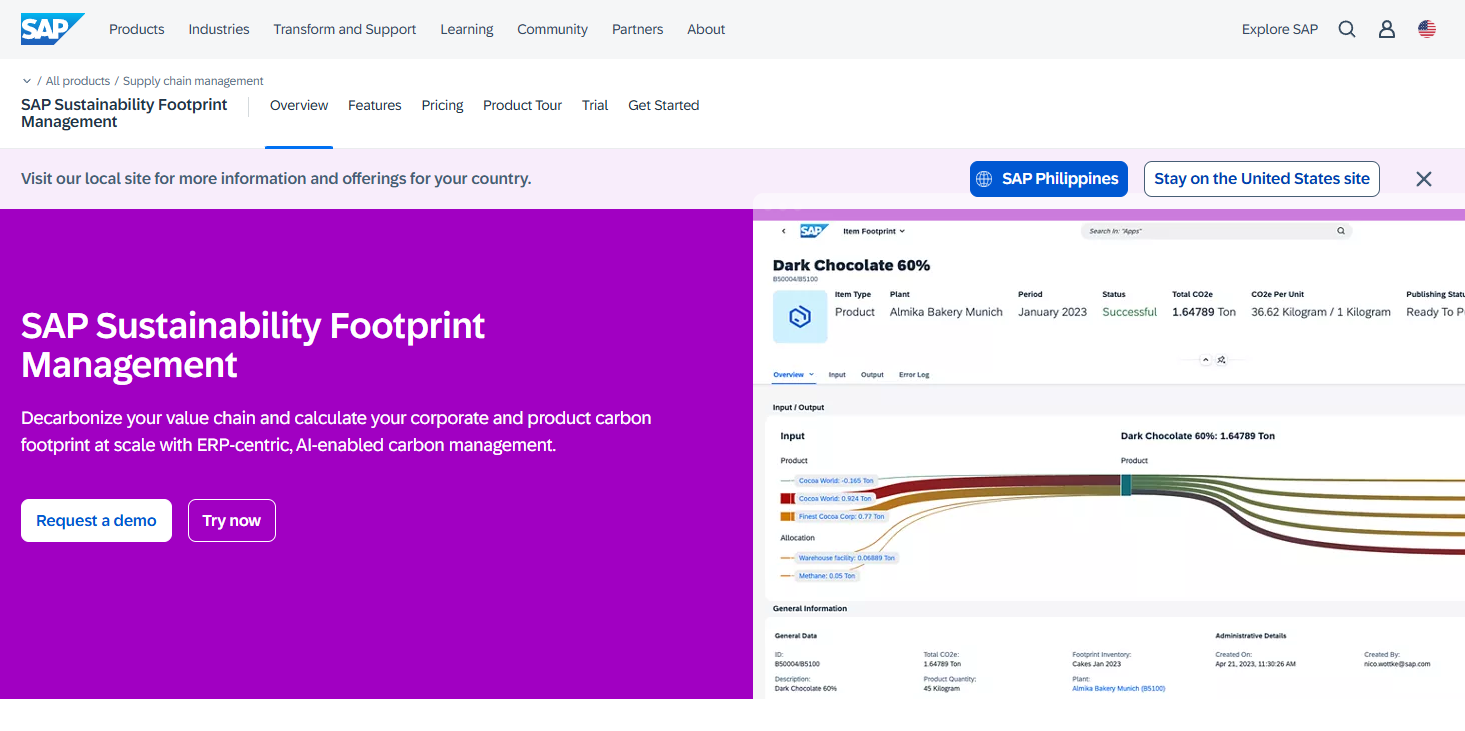Viewport: 1465px width, 731px height.
Task: Select the Error Log tab in the app screenshot
Action: point(914,375)
